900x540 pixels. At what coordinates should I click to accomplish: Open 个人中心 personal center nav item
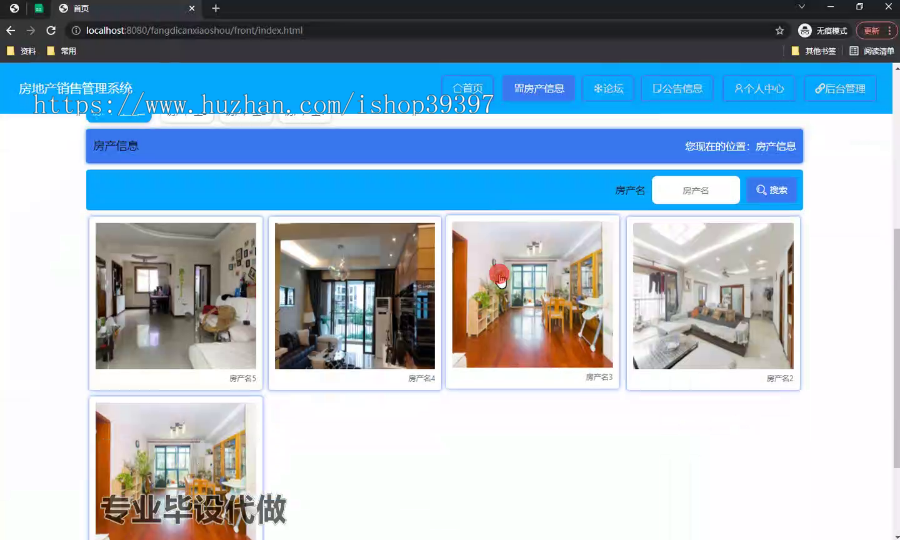[x=759, y=88]
